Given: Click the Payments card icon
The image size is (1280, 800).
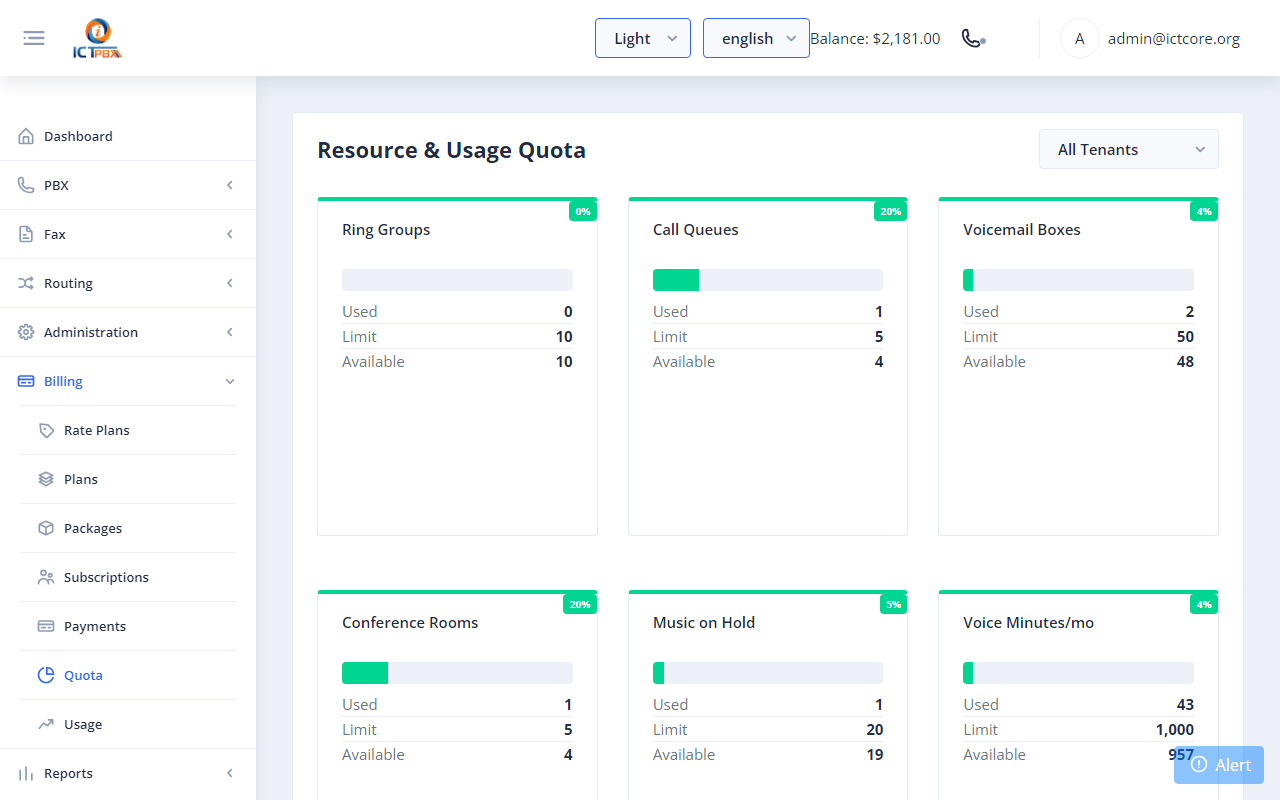Looking at the screenshot, I should (46, 626).
